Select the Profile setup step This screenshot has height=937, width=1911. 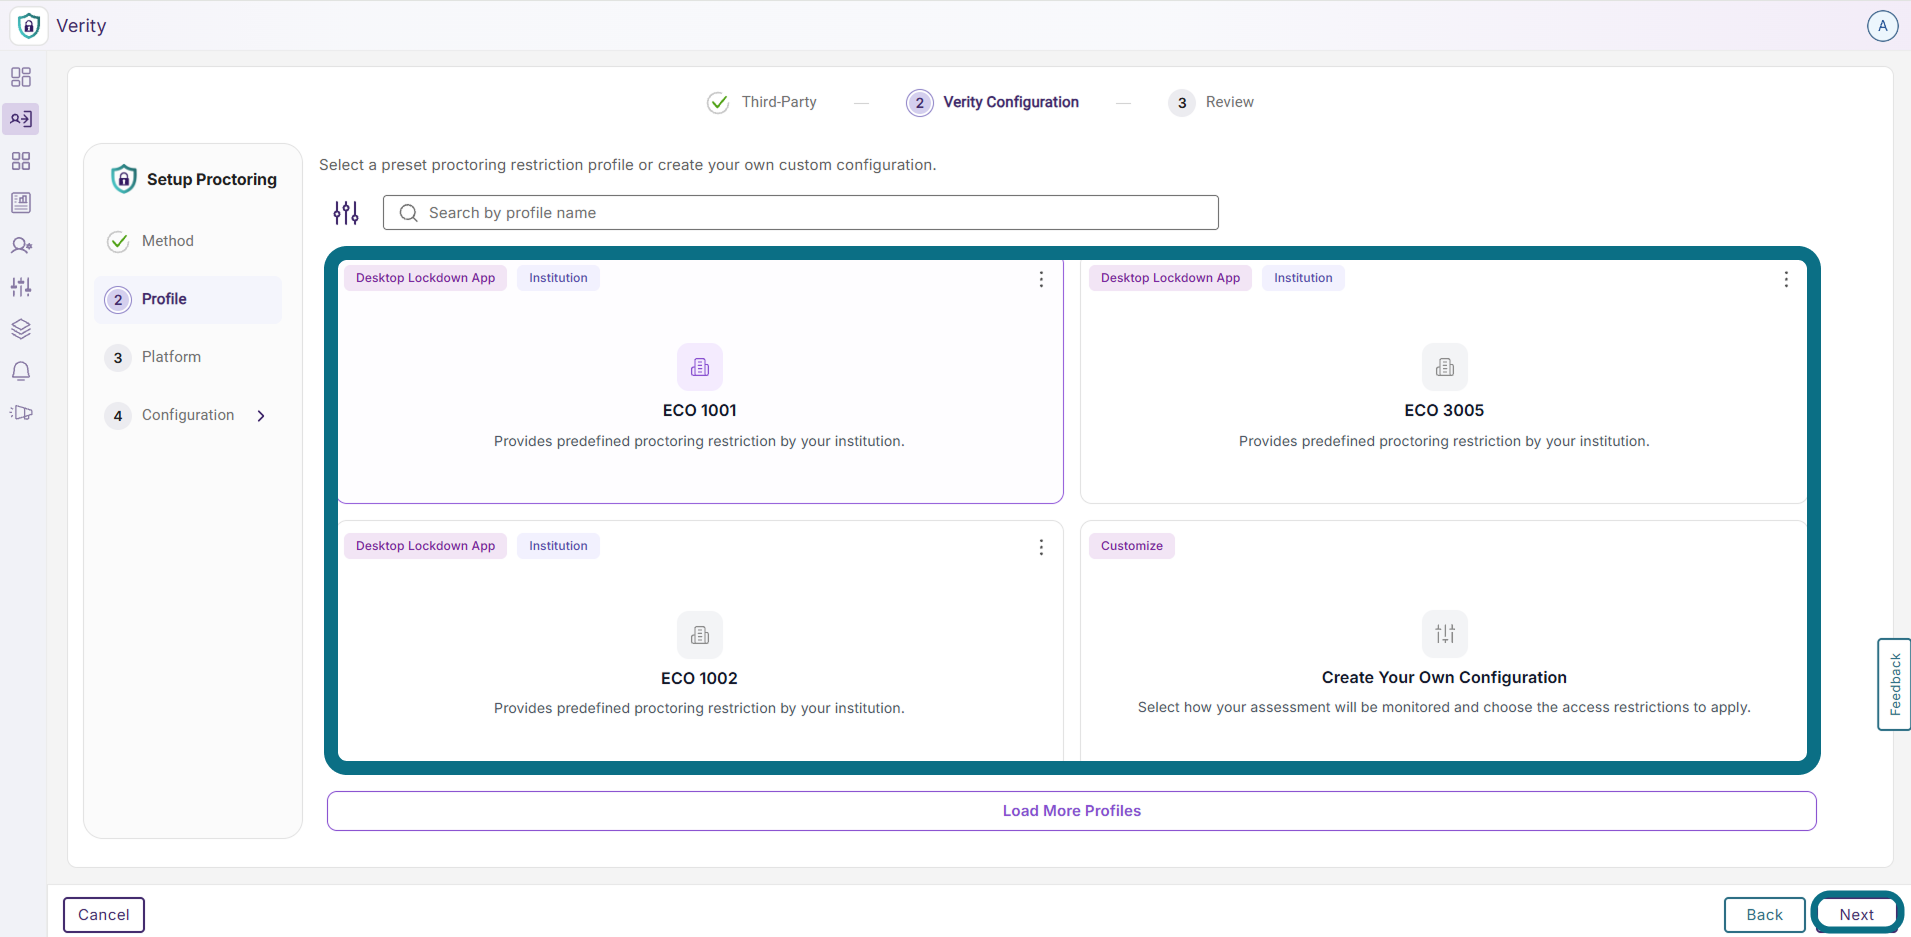[x=188, y=299]
